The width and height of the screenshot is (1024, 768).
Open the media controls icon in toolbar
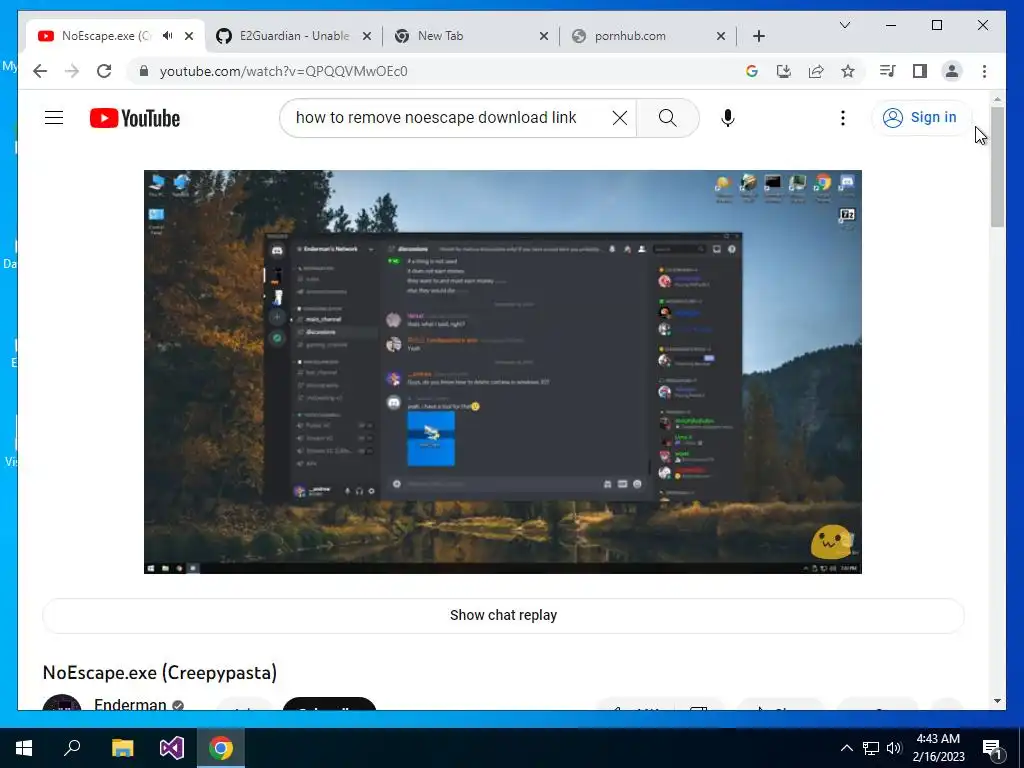point(888,71)
